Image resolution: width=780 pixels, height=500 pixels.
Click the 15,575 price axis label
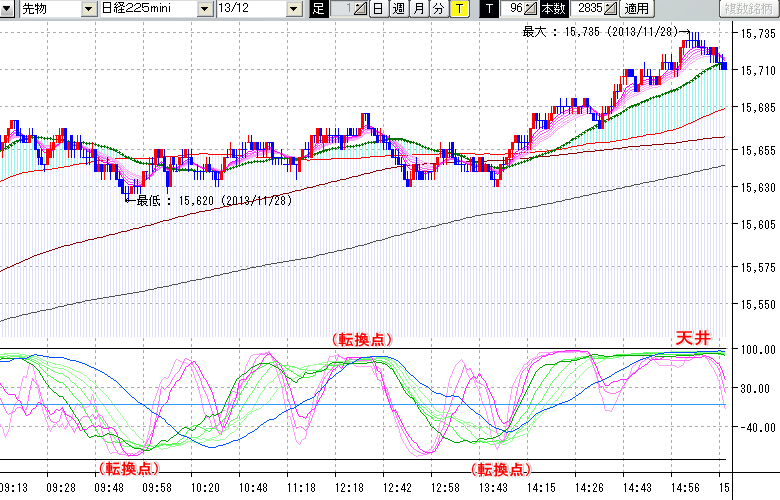coord(758,268)
